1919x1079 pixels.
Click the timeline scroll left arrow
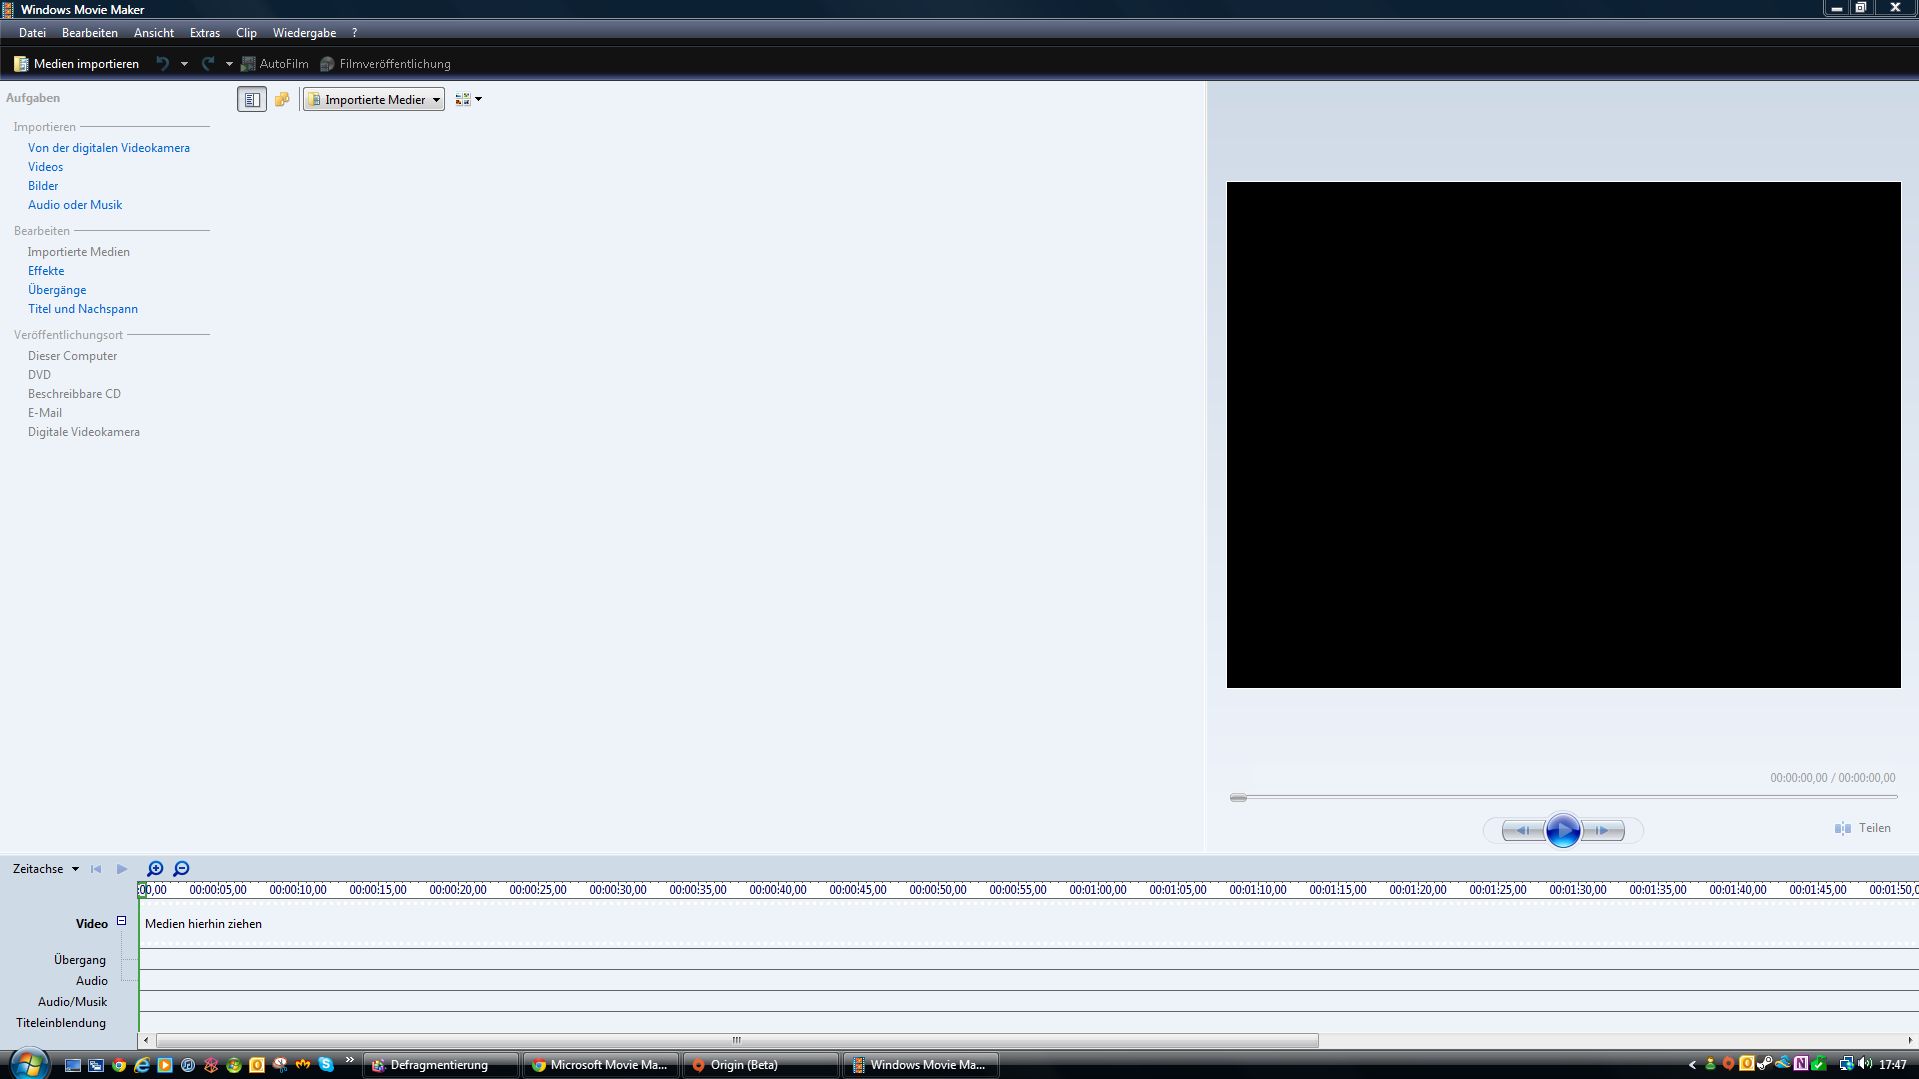click(146, 1040)
